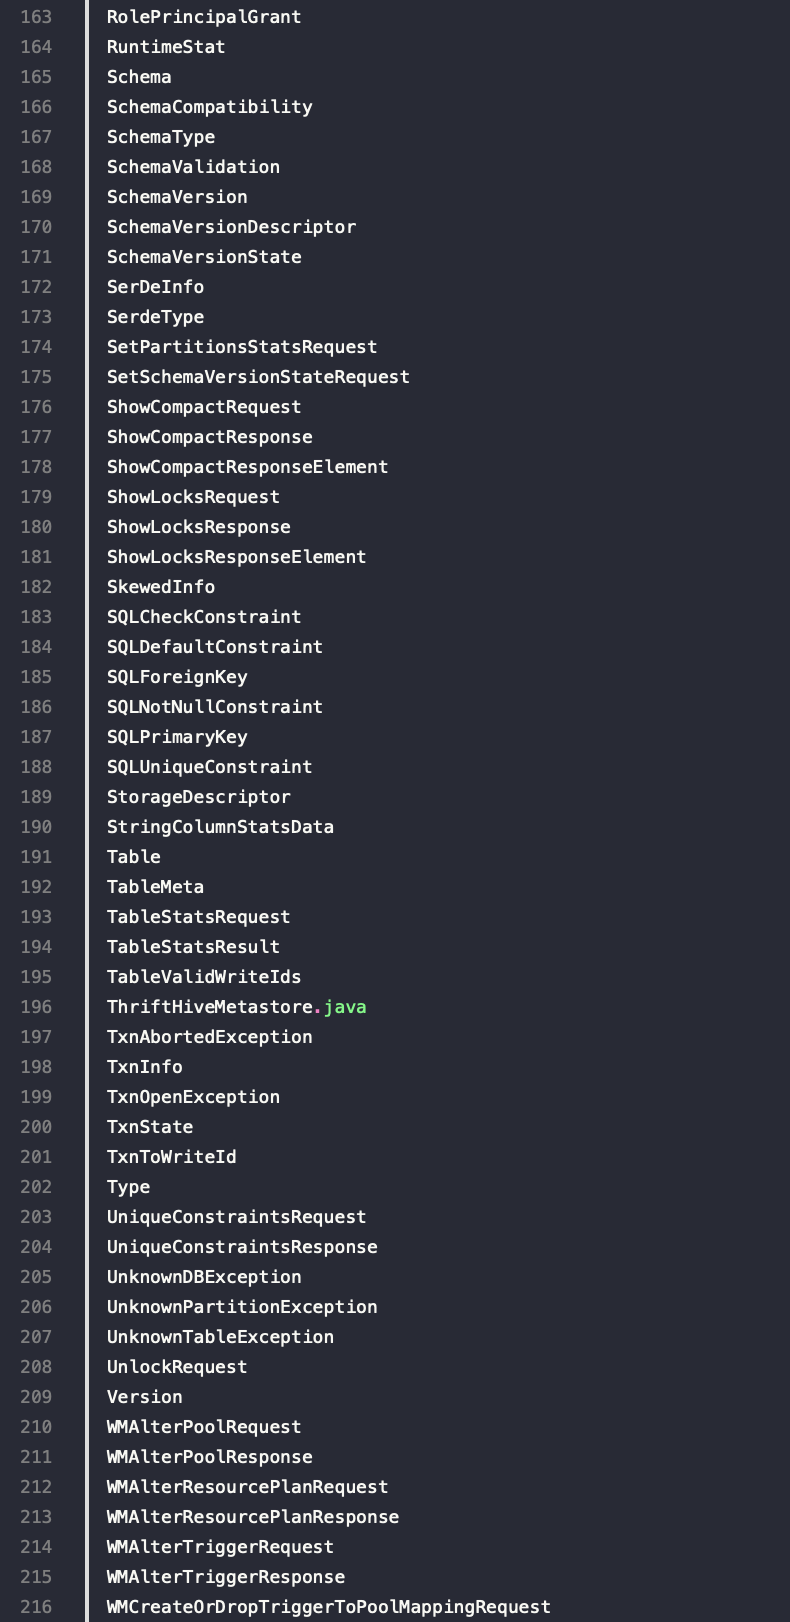Select the ShowLocksResponseElement entry
Viewport: 790px width, 1622px height.
pos(237,557)
